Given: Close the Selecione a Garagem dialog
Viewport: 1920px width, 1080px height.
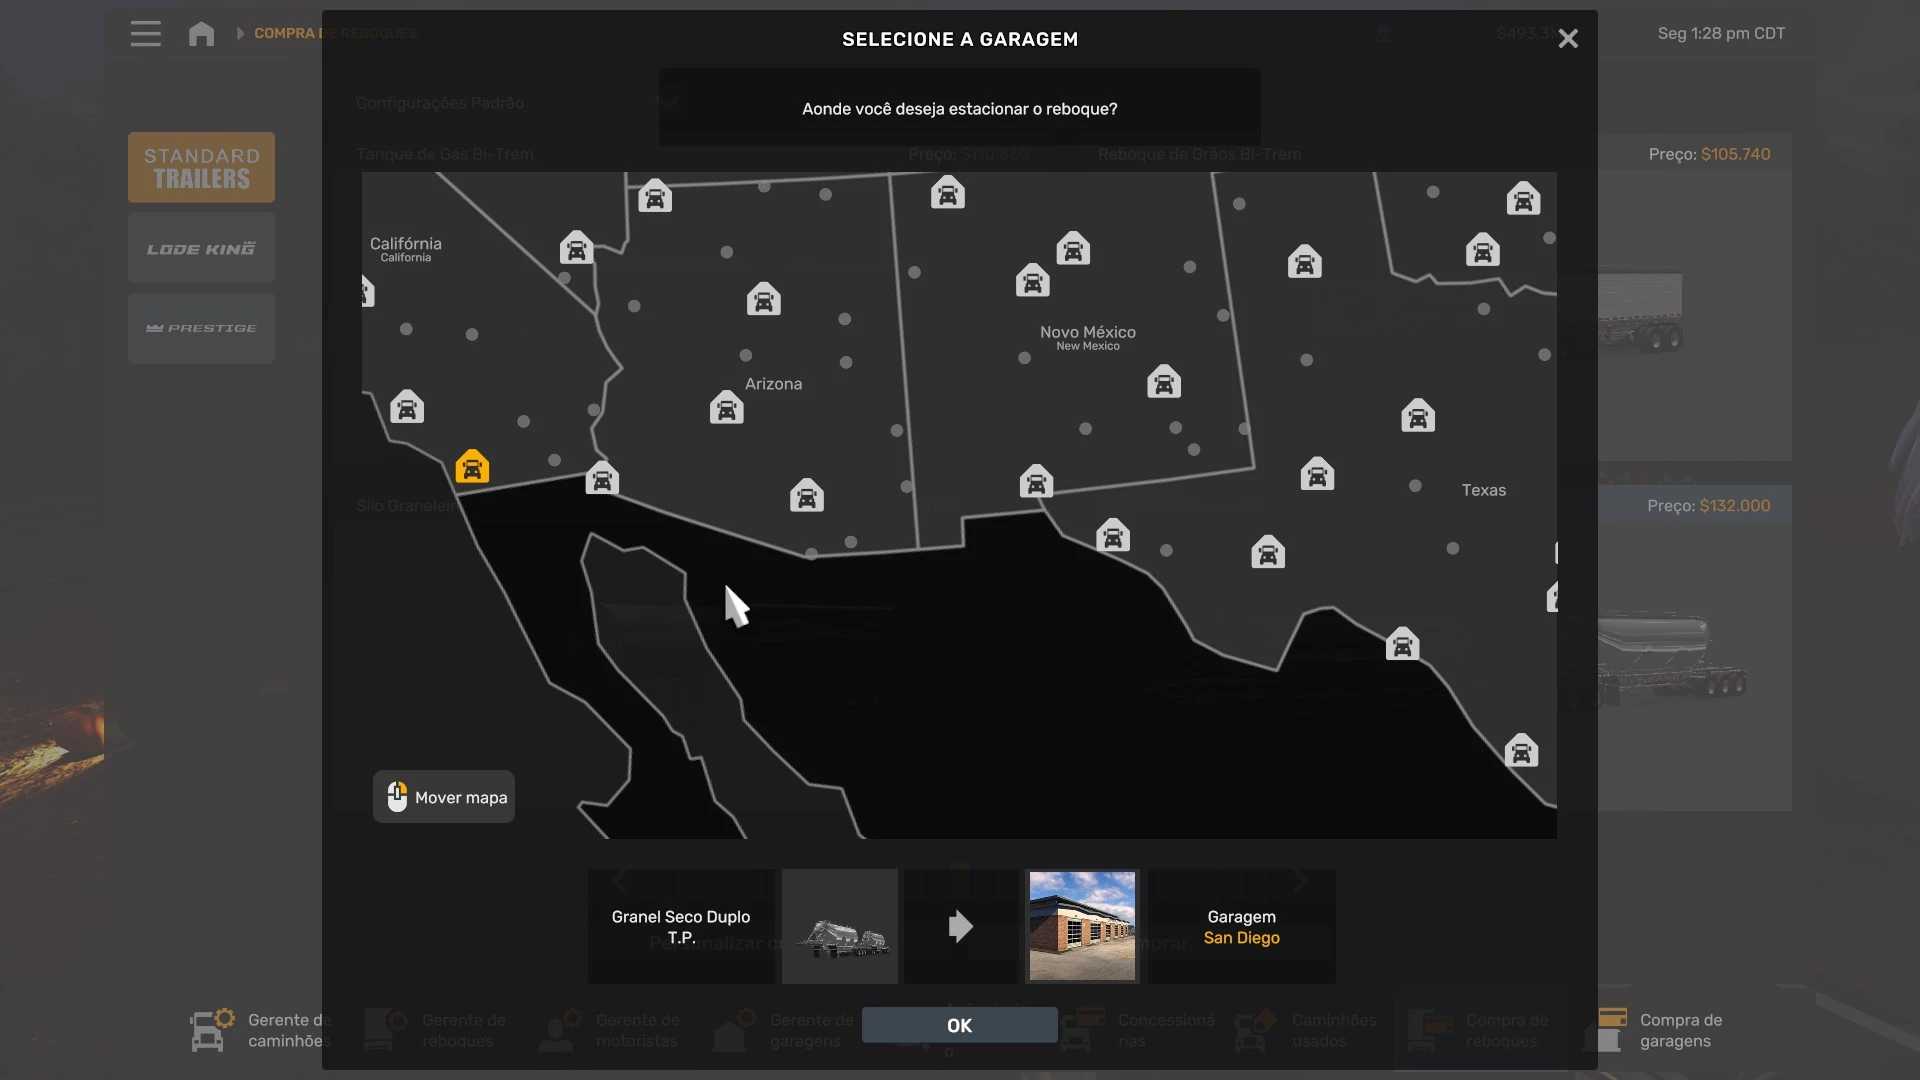Looking at the screenshot, I should pos(1567,39).
